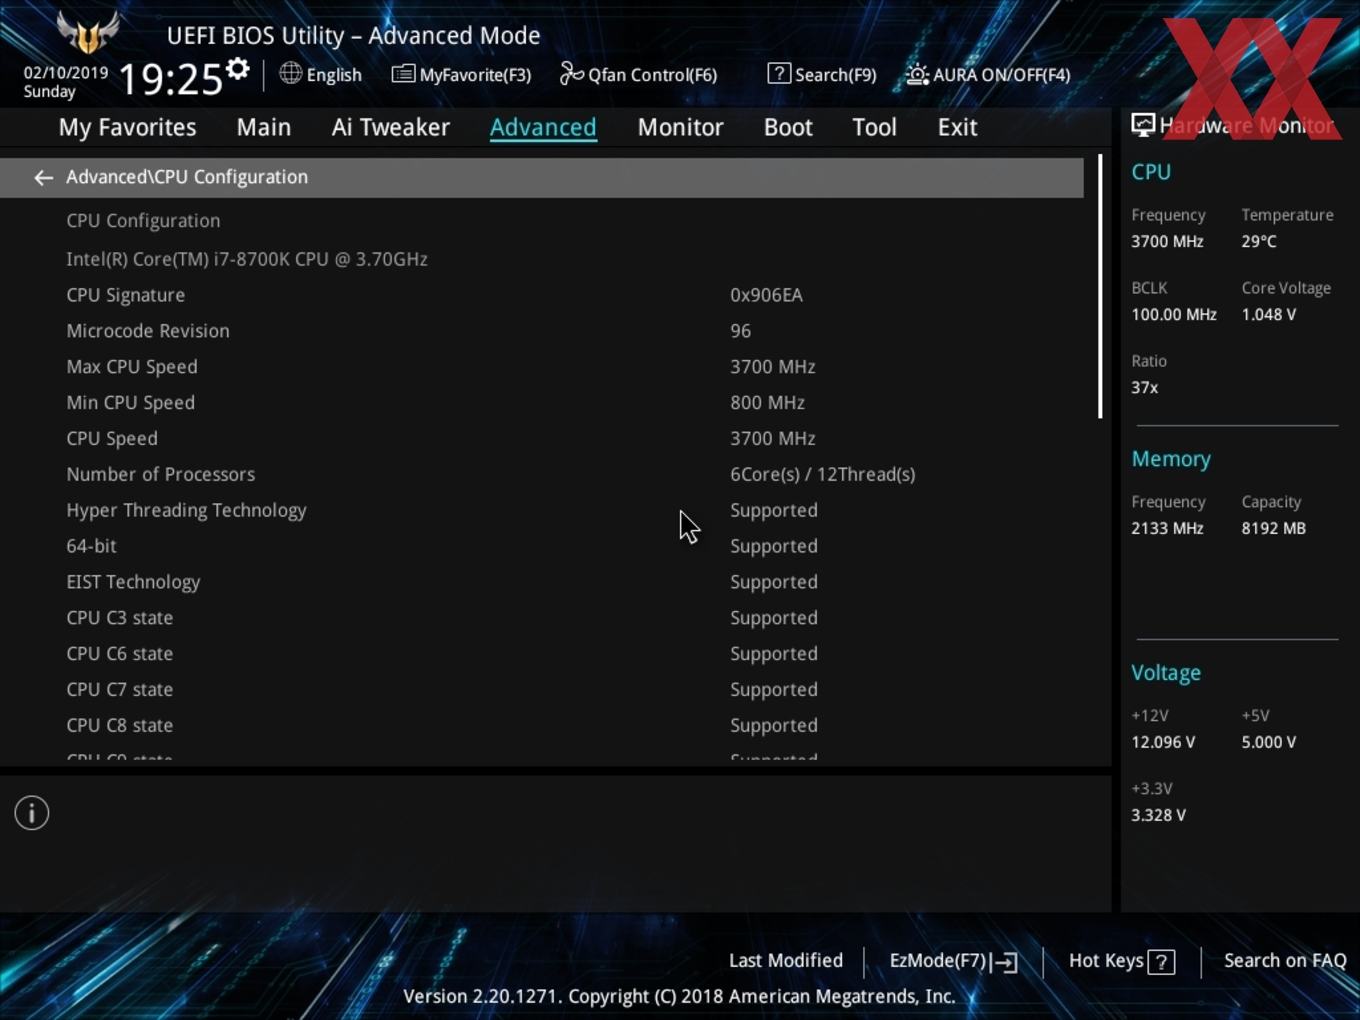Click the Qfan Control fan icon
The height and width of the screenshot is (1020, 1360).
click(571, 73)
